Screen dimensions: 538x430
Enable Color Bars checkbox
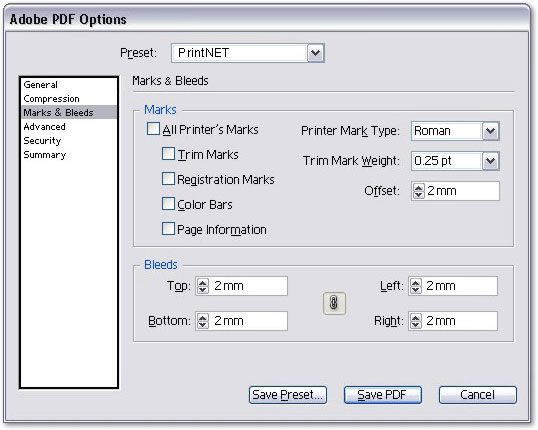(x=168, y=204)
